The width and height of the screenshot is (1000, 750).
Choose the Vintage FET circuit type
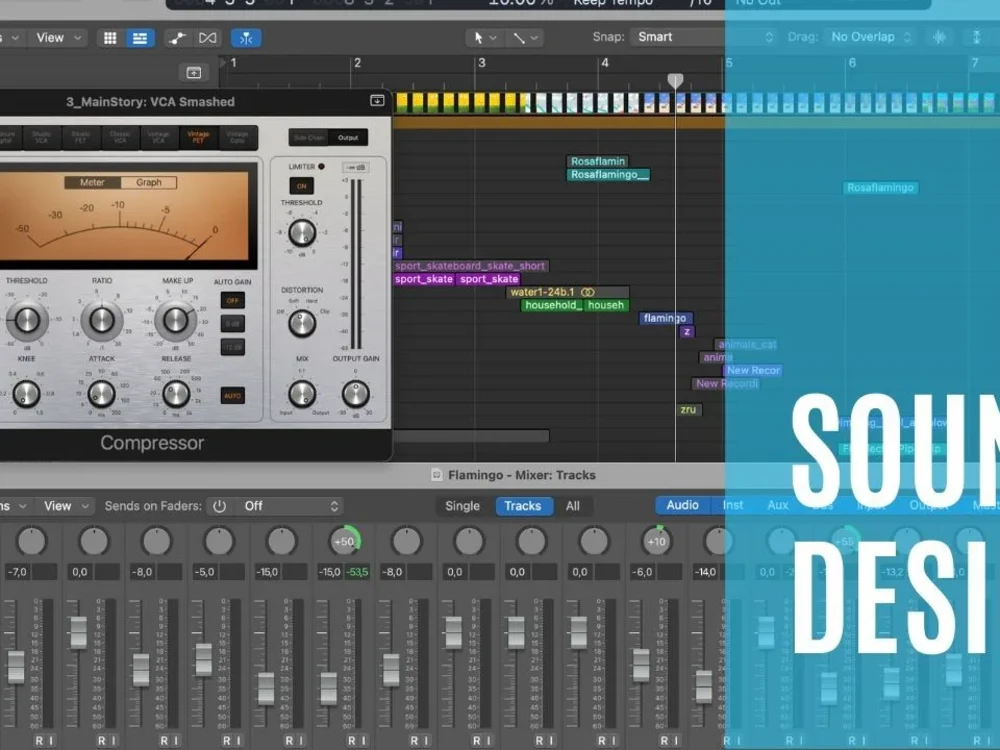point(198,138)
